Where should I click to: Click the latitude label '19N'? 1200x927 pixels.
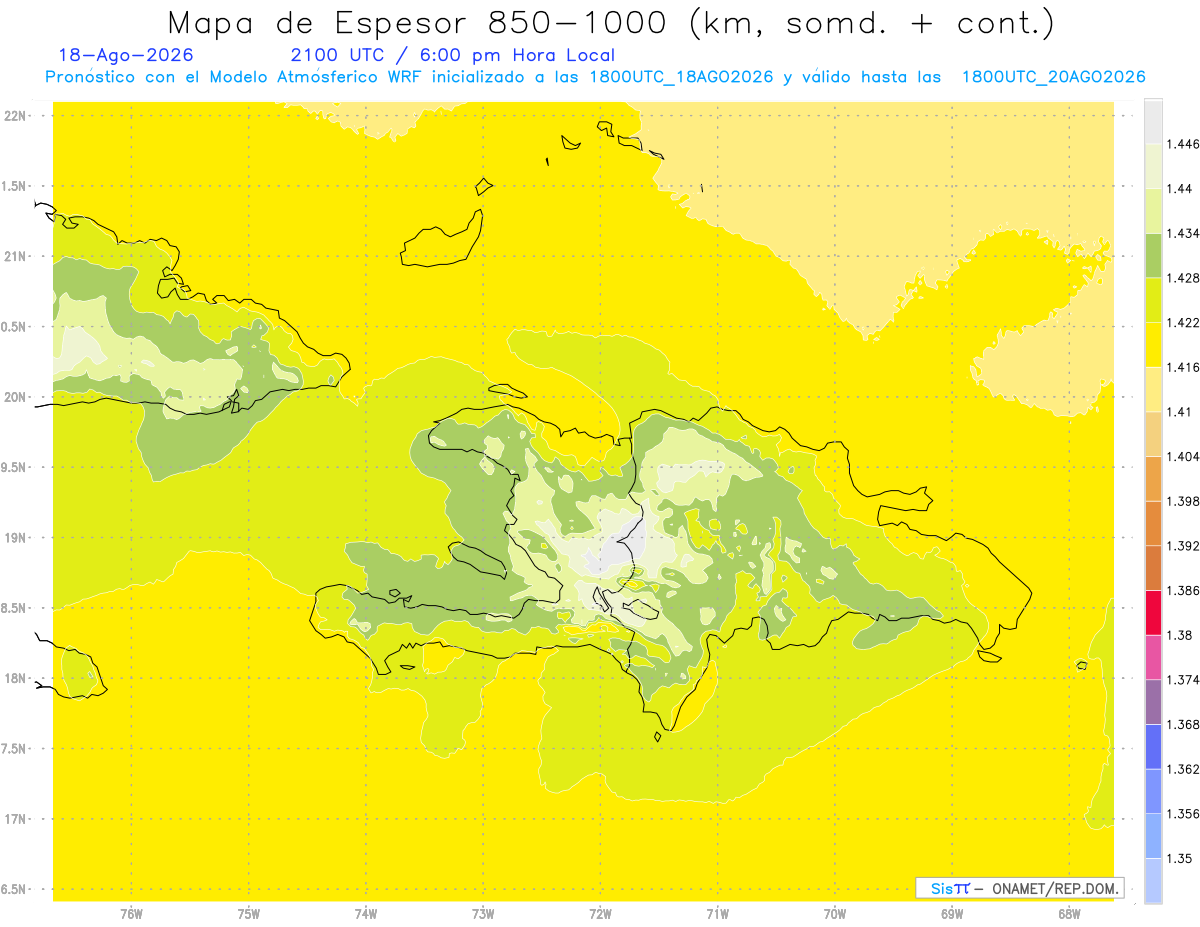(17, 538)
